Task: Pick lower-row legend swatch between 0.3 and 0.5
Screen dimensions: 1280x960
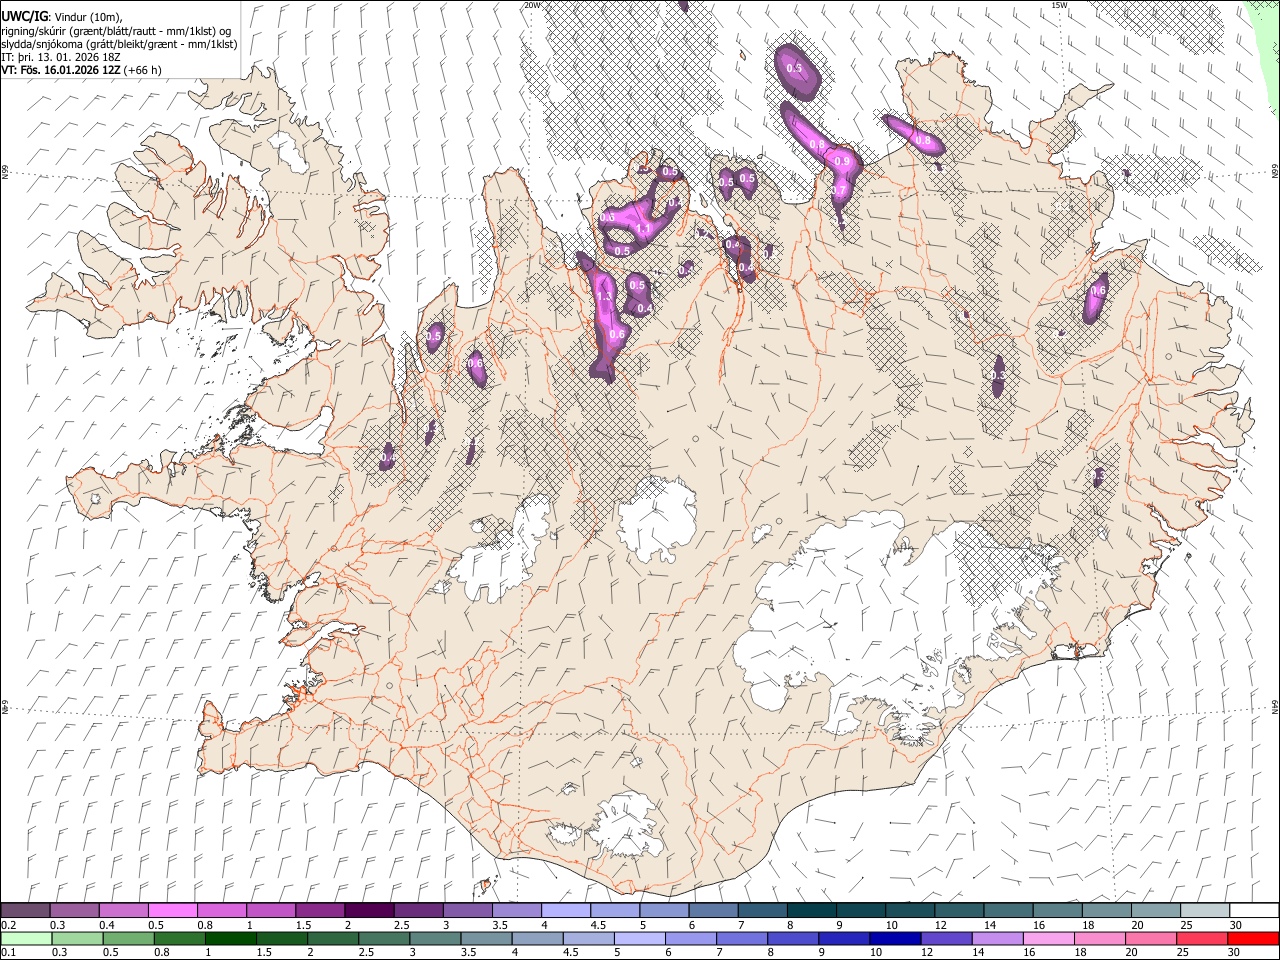Action: (x=75, y=939)
